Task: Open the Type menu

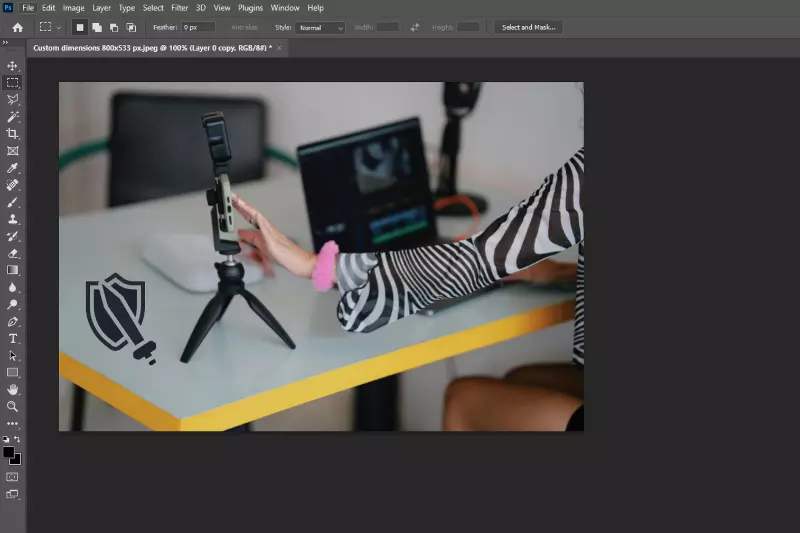Action: click(x=127, y=8)
